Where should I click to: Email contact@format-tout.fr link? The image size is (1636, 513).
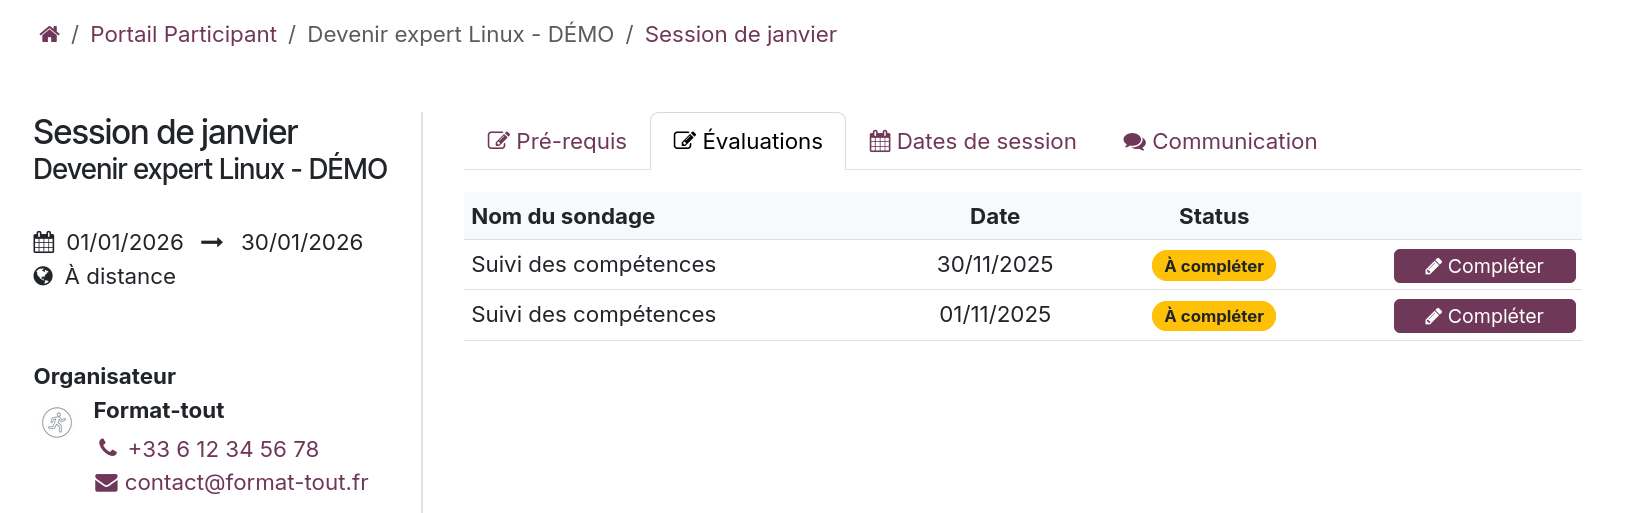click(x=246, y=483)
